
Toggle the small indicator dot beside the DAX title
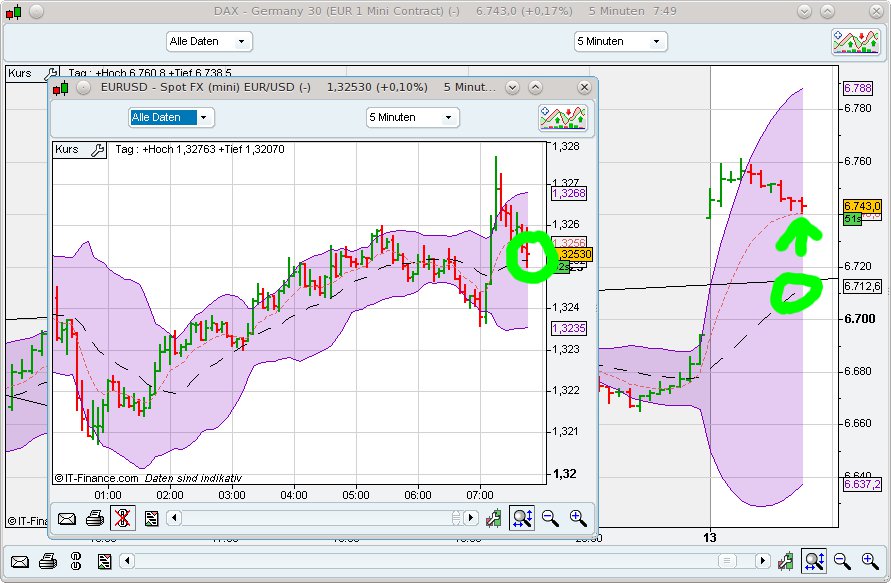pos(38,9)
